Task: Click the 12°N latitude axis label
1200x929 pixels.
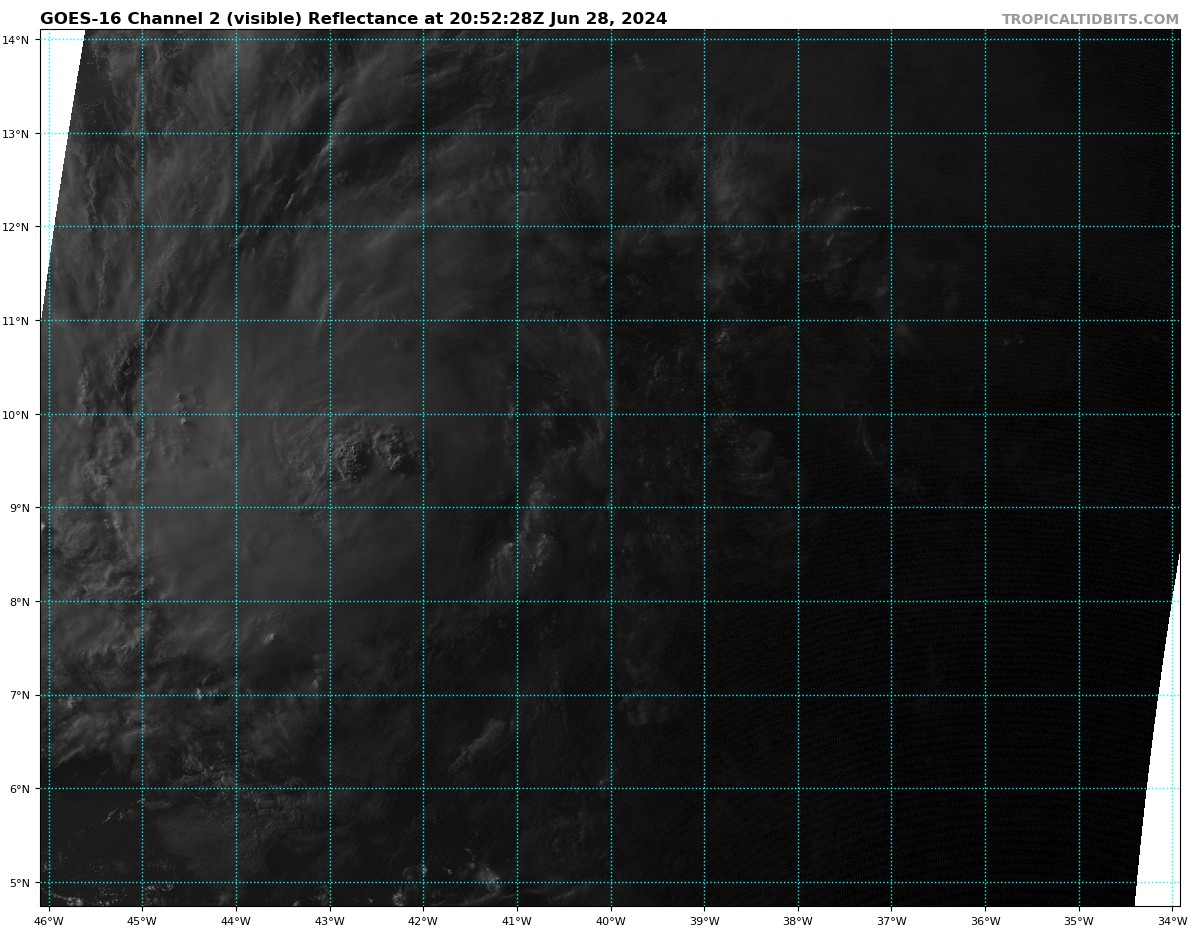Action: coord(18,227)
